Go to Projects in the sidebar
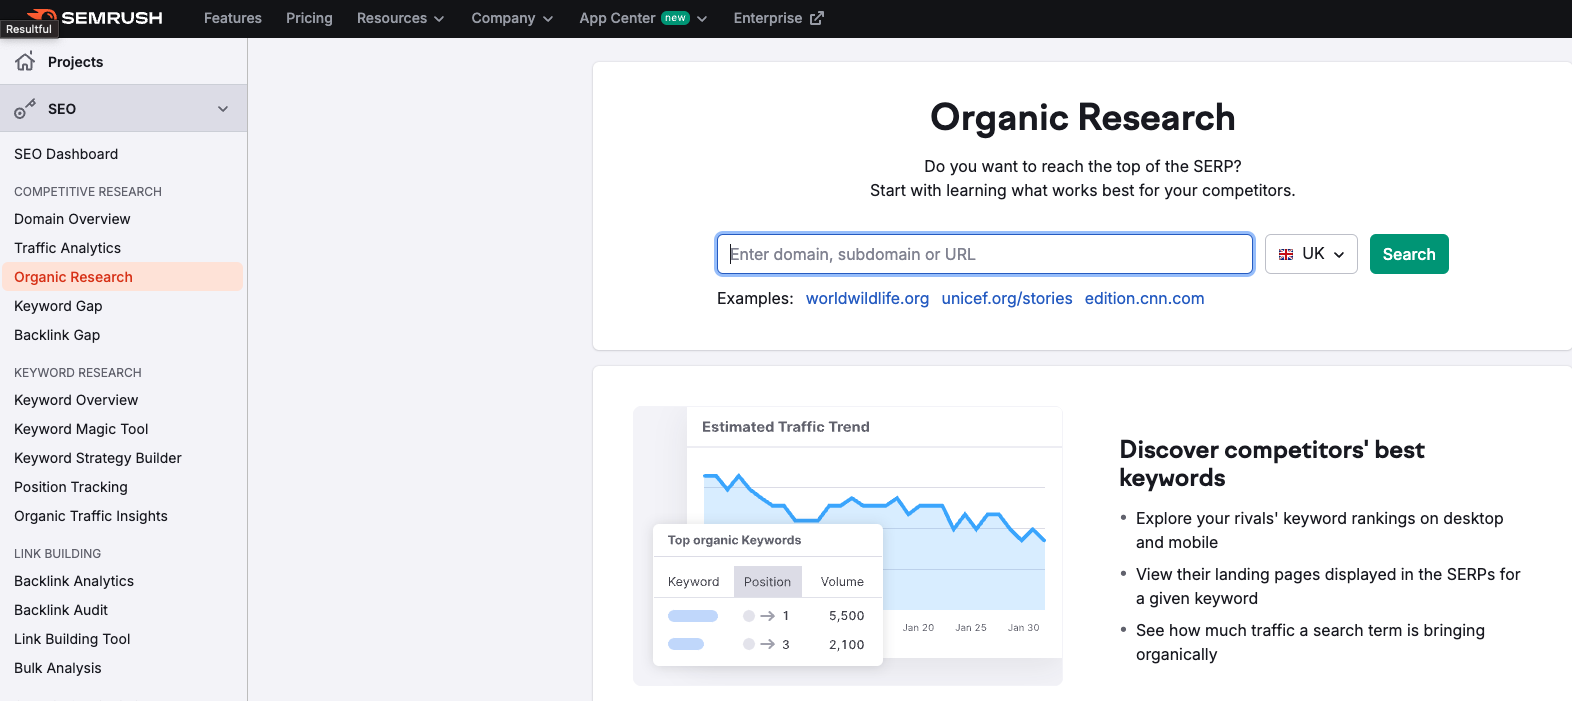Viewport: 1572px width, 701px height. coord(75,62)
